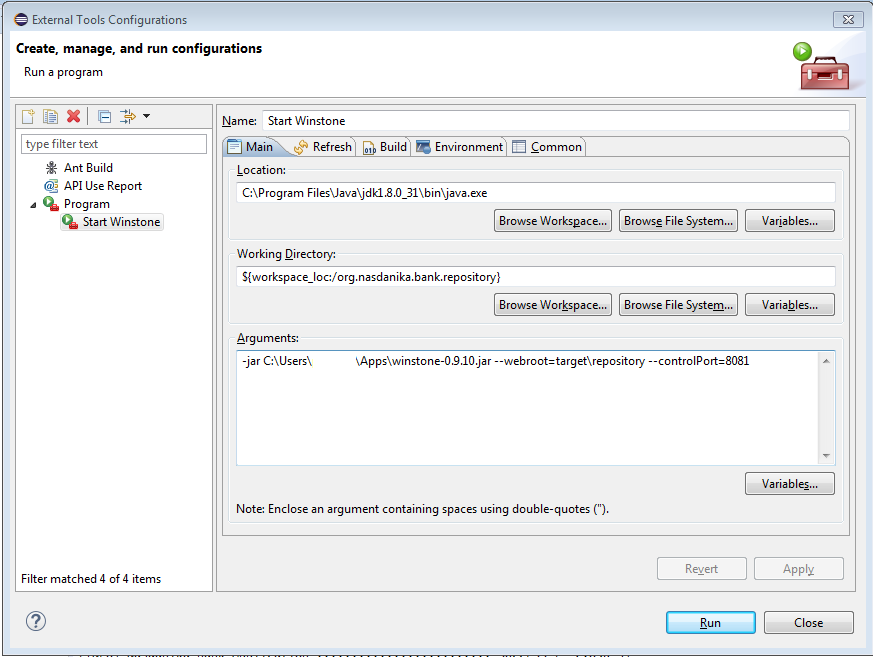Select the Start Winstone configuration

pyautogui.click(x=121, y=222)
